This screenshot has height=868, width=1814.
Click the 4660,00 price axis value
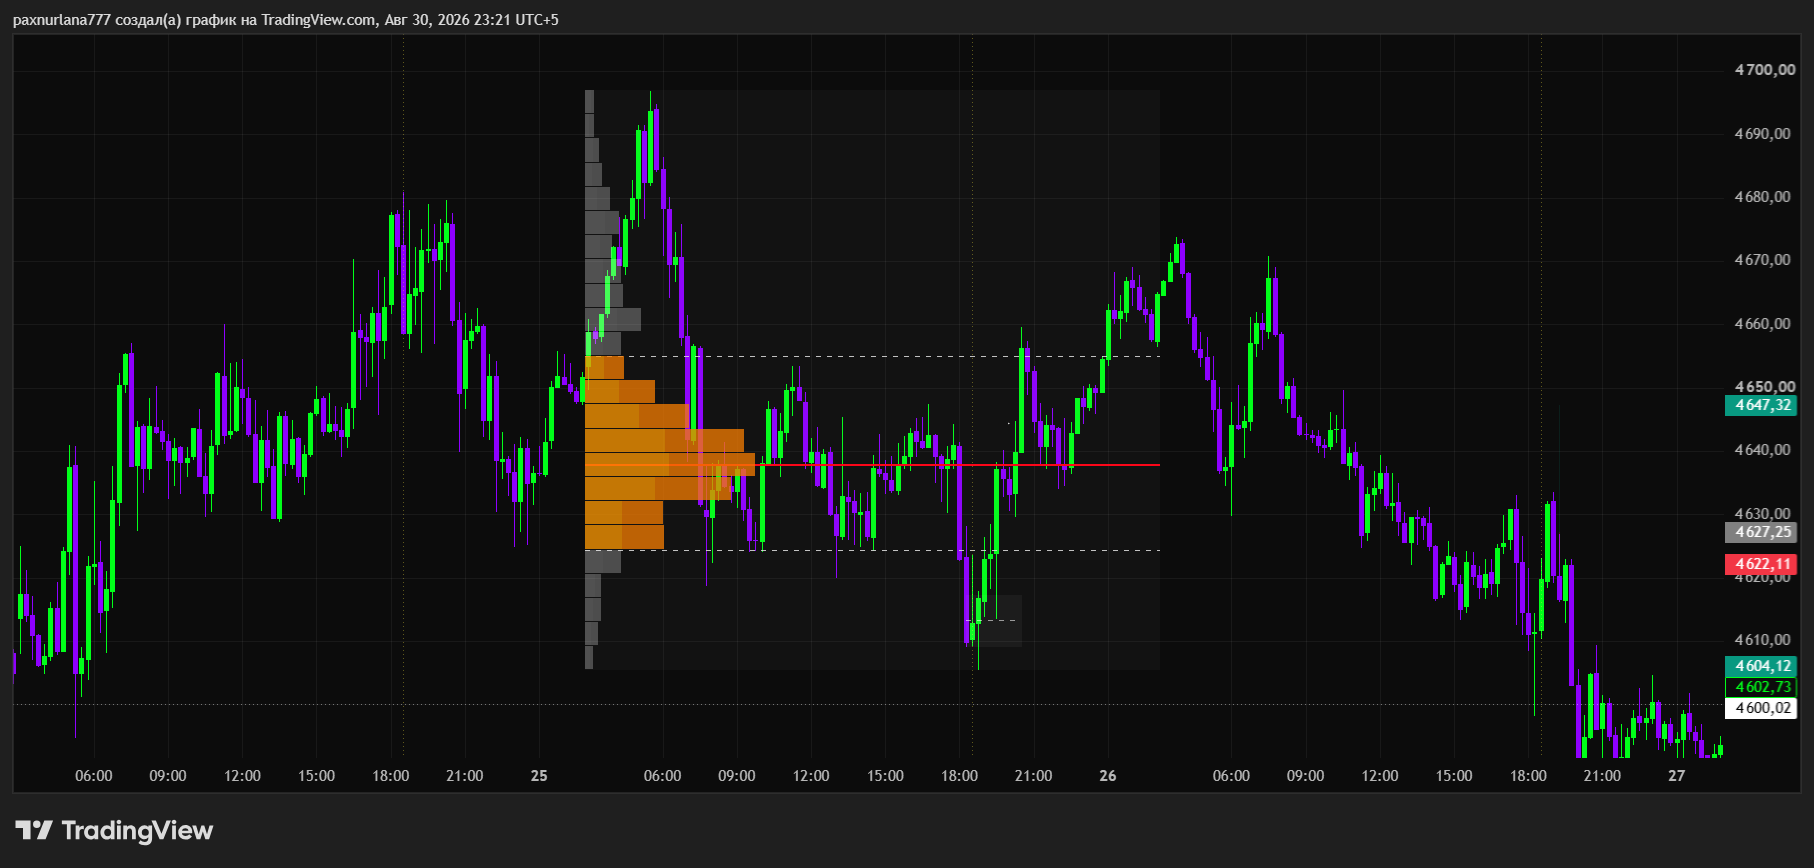pos(1764,324)
